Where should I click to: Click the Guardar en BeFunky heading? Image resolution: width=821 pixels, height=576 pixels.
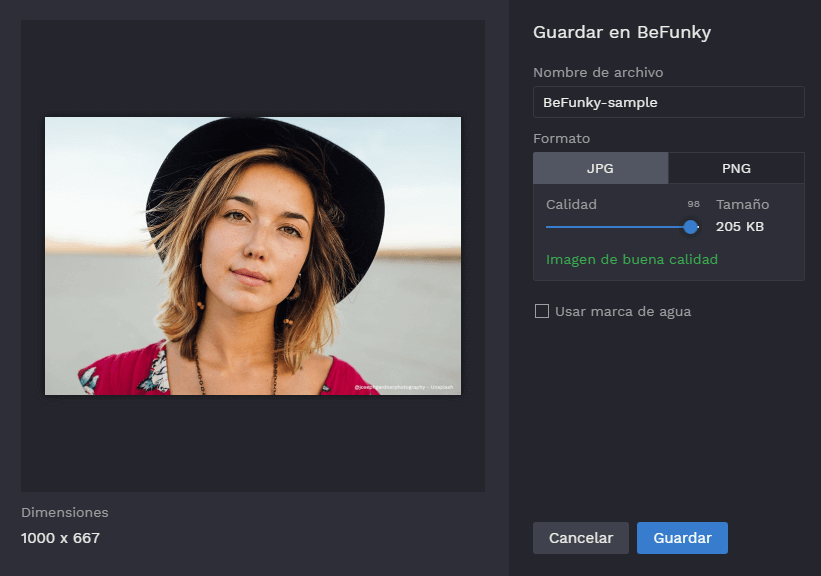621,32
